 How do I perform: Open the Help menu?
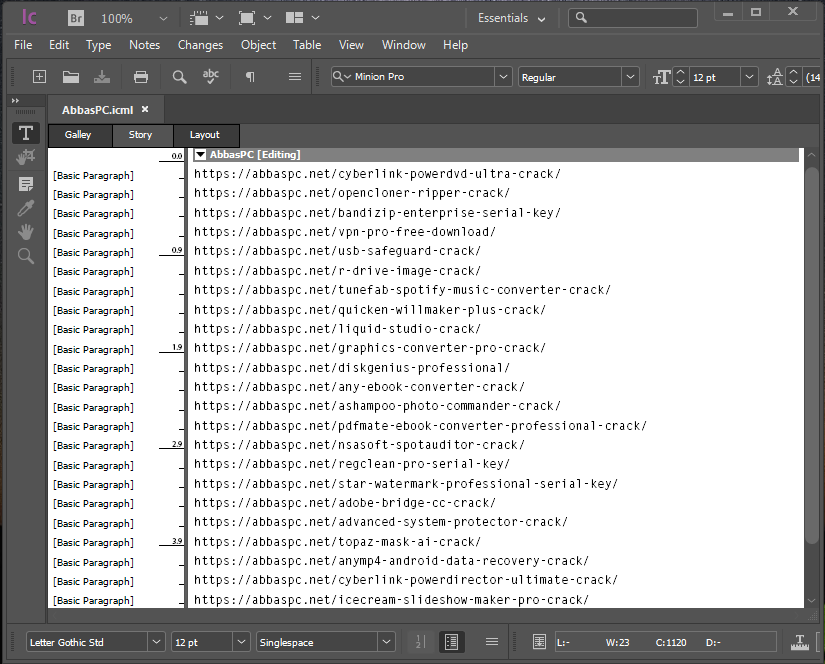(455, 45)
